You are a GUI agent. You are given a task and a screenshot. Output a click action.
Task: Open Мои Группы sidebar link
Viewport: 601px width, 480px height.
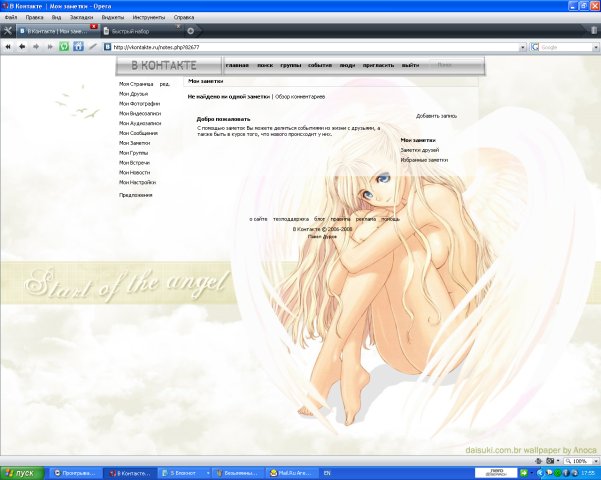(x=133, y=153)
